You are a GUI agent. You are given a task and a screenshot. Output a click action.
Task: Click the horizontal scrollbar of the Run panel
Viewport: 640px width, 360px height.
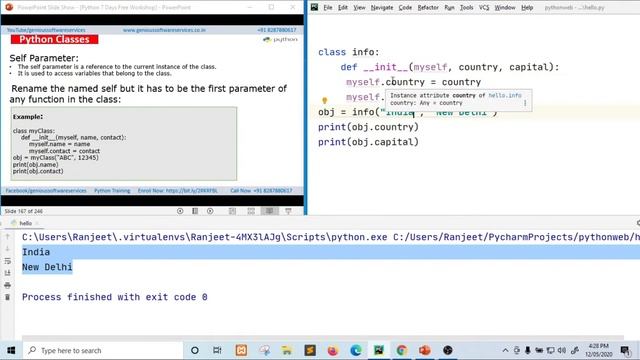pyautogui.click(x=322, y=338)
